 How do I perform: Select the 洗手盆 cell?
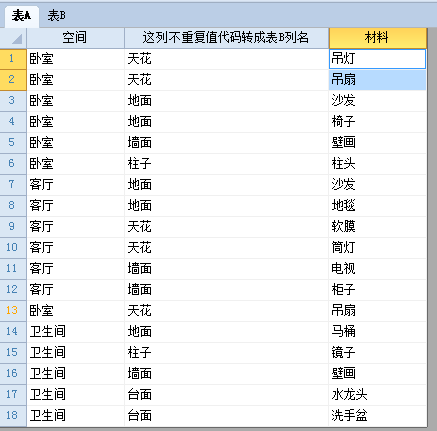coord(377,416)
